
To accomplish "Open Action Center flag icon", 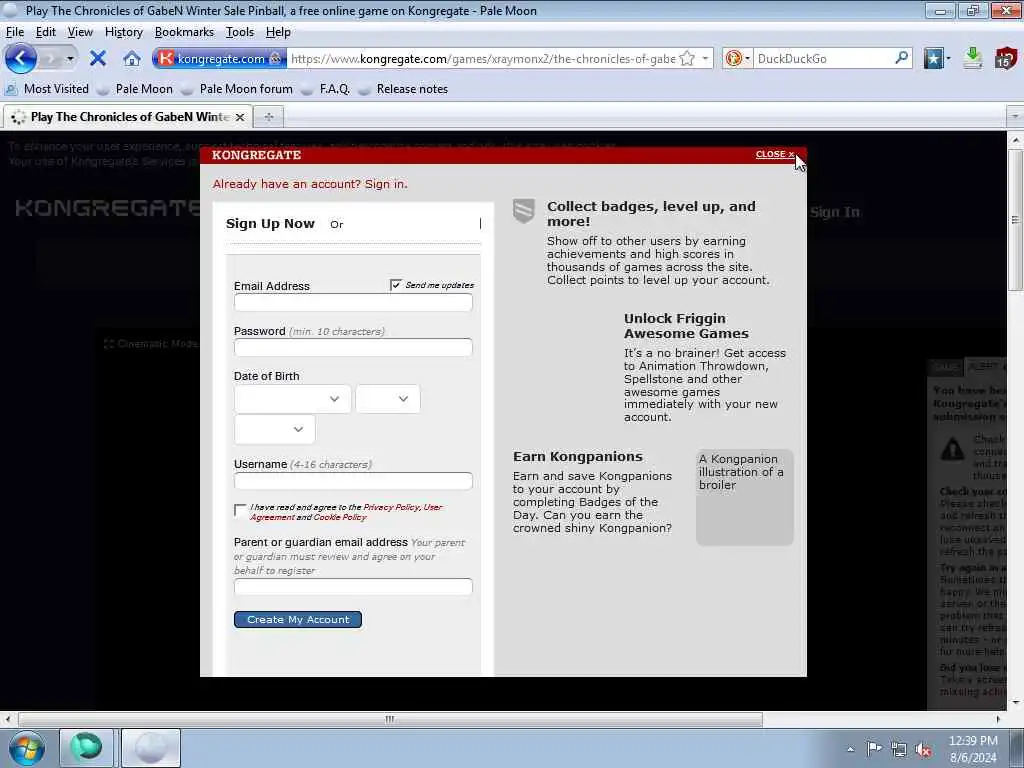I will coord(874,749).
